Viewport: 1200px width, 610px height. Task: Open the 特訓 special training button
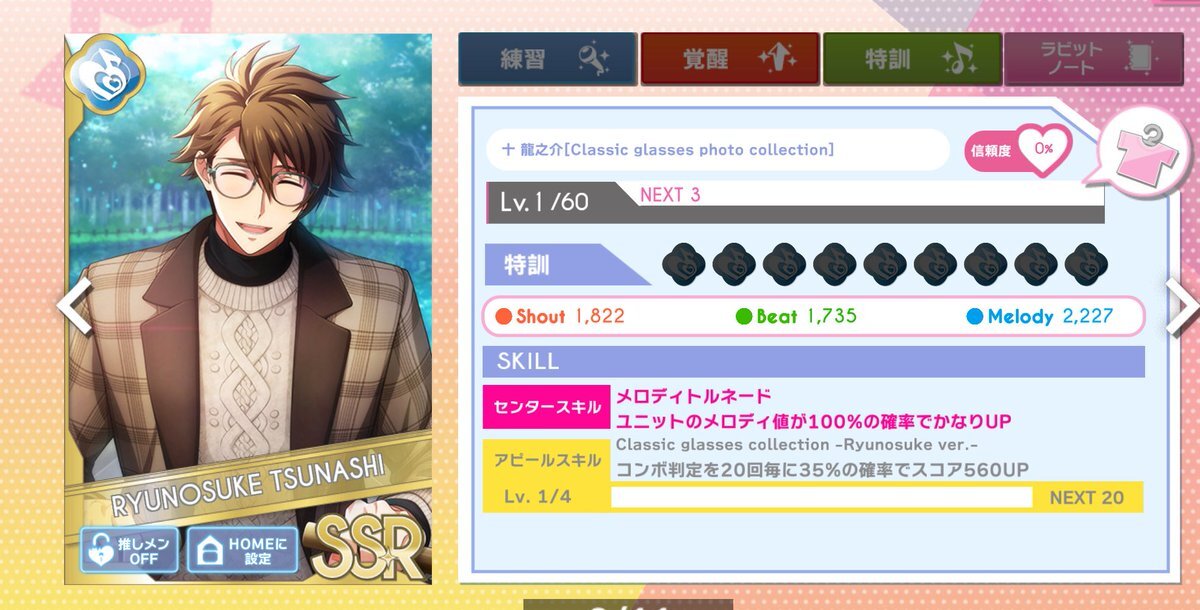pyautogui.click(x=912, y=59)
